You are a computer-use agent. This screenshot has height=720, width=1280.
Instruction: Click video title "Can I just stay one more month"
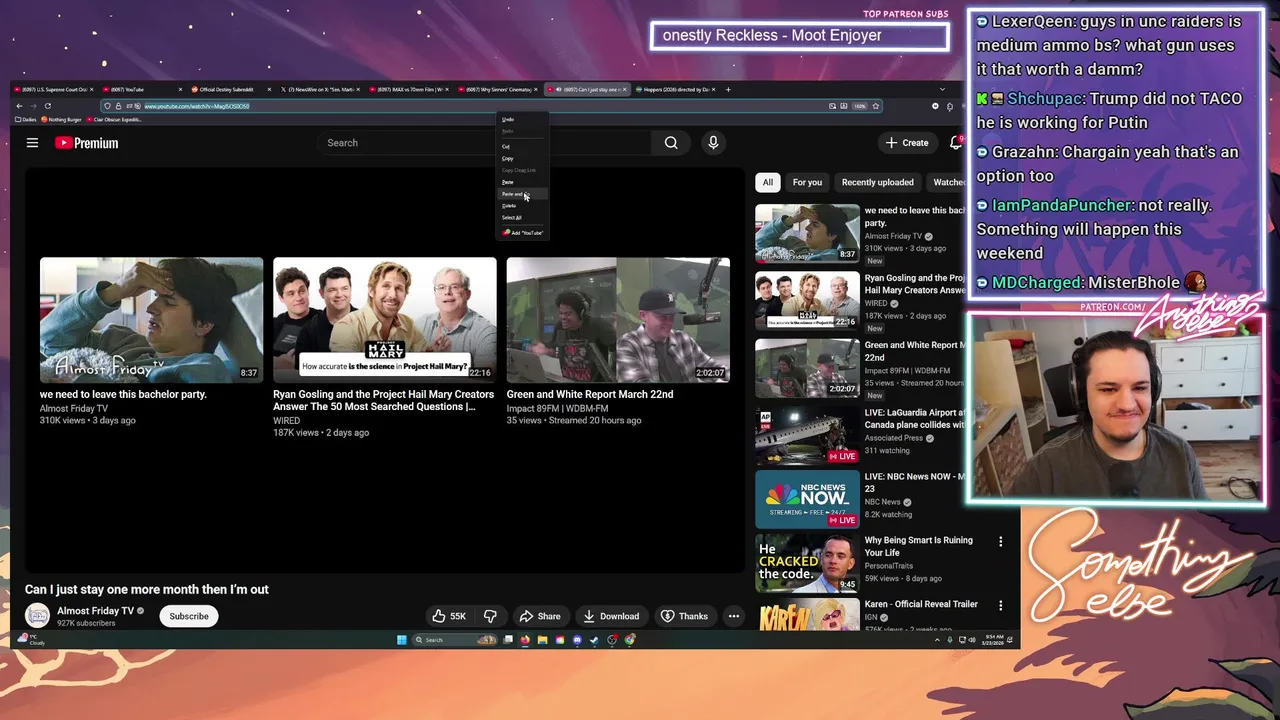147,589
